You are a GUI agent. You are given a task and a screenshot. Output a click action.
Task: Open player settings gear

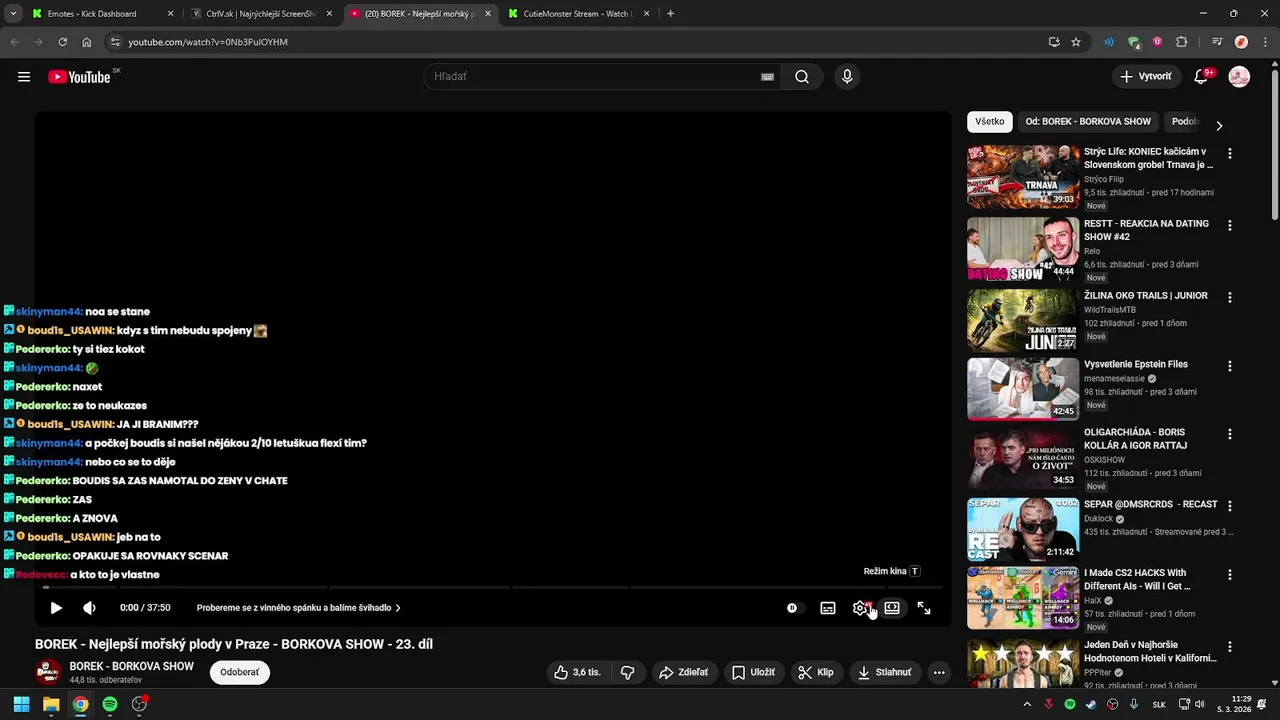(860, 608)
